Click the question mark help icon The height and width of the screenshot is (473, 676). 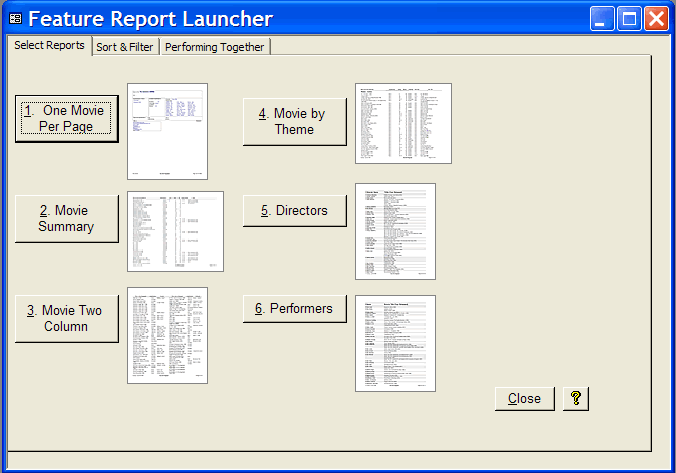[576, 398]
